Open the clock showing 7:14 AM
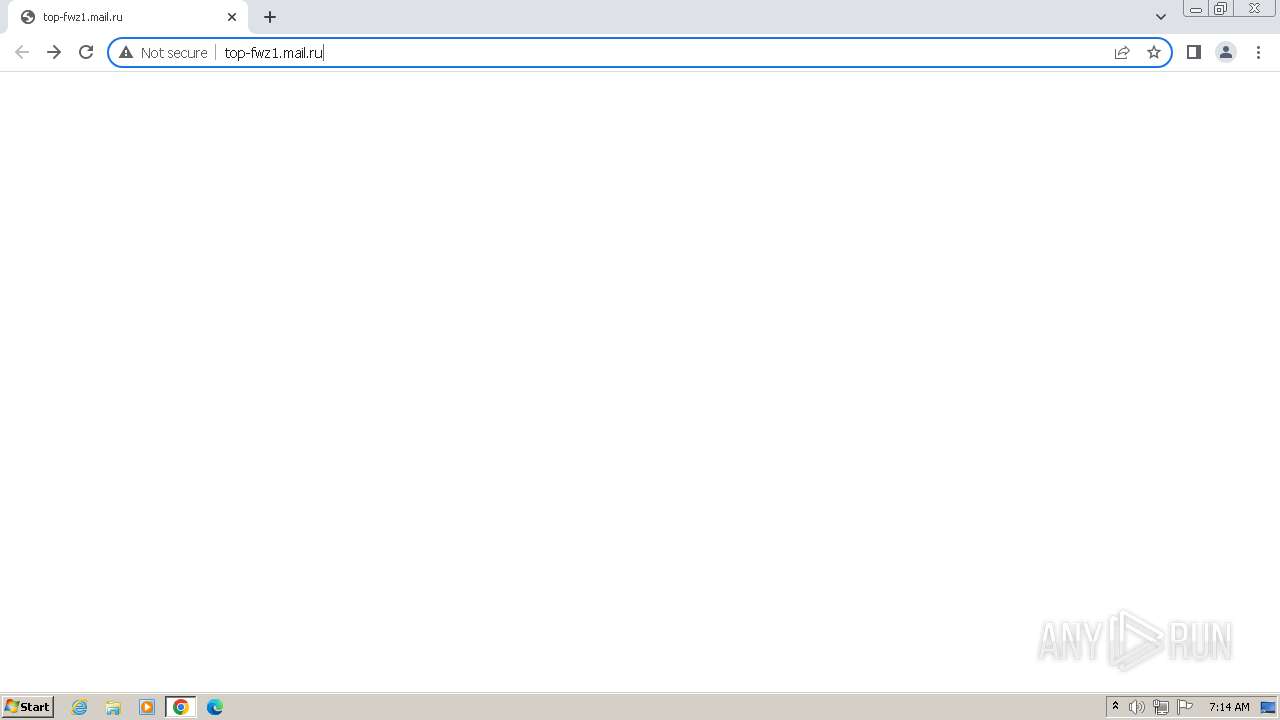Viewport: 1280px width, 720px height. (x=1229, y=707)
